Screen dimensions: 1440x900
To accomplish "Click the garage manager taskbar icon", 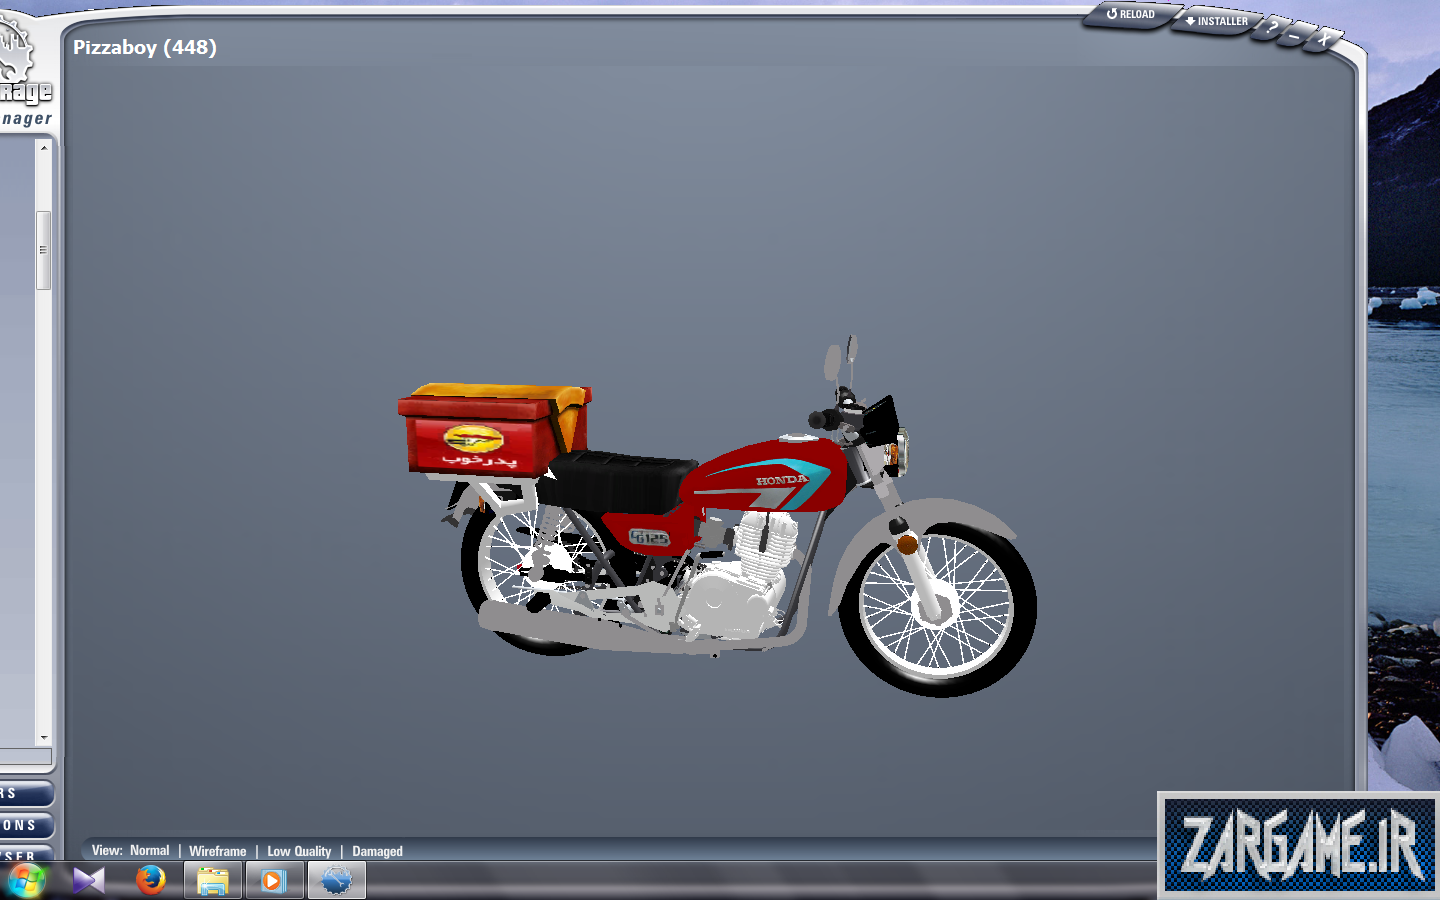I will coord(337,881).
